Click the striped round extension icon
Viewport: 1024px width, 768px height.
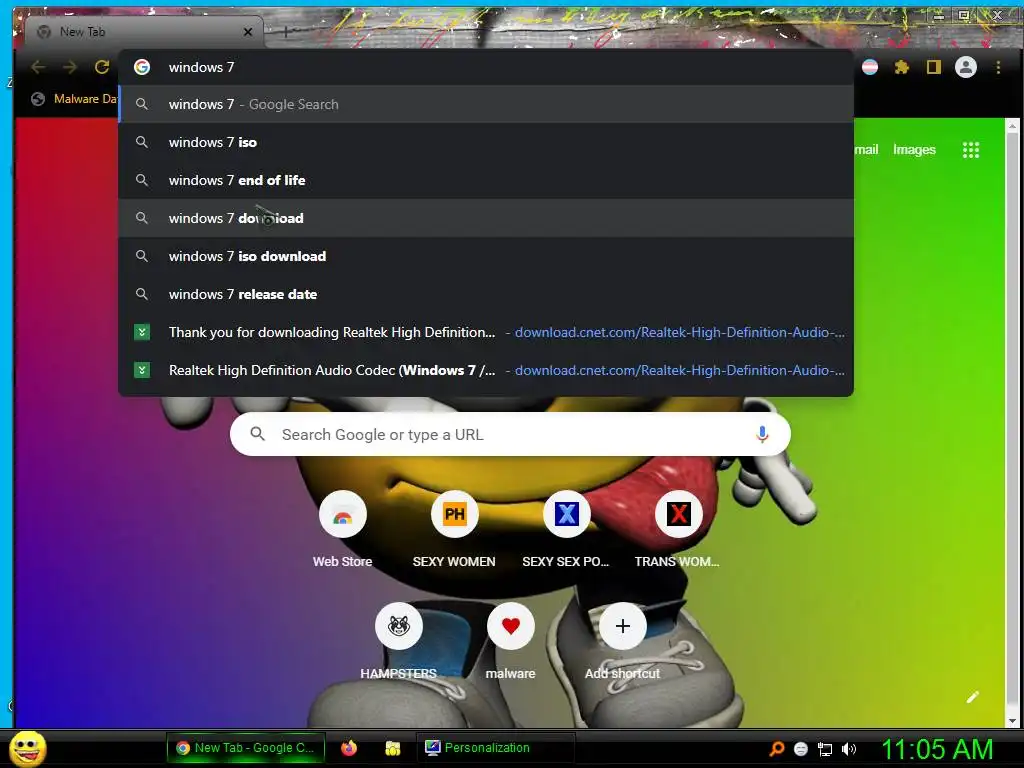870,67
